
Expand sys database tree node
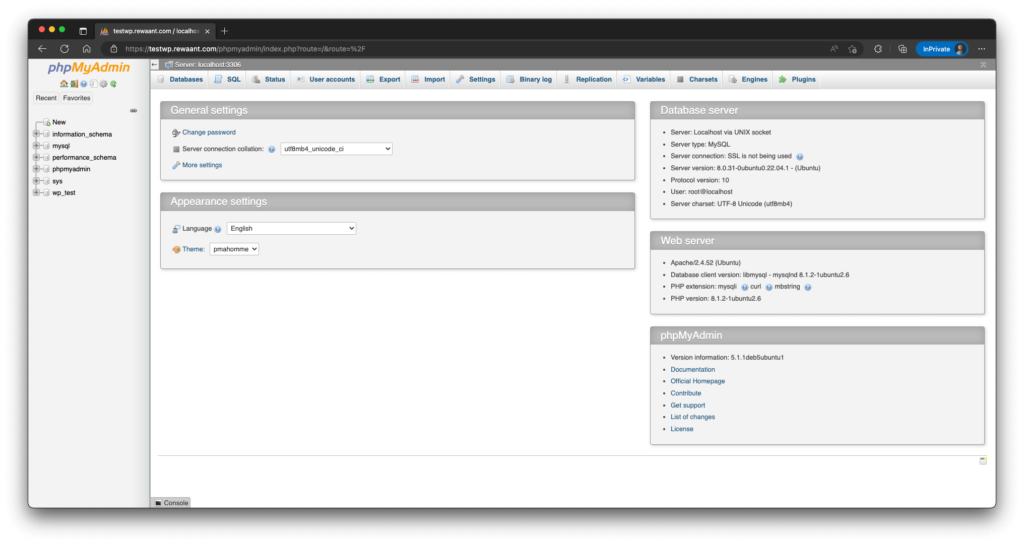tap(37, 181)
